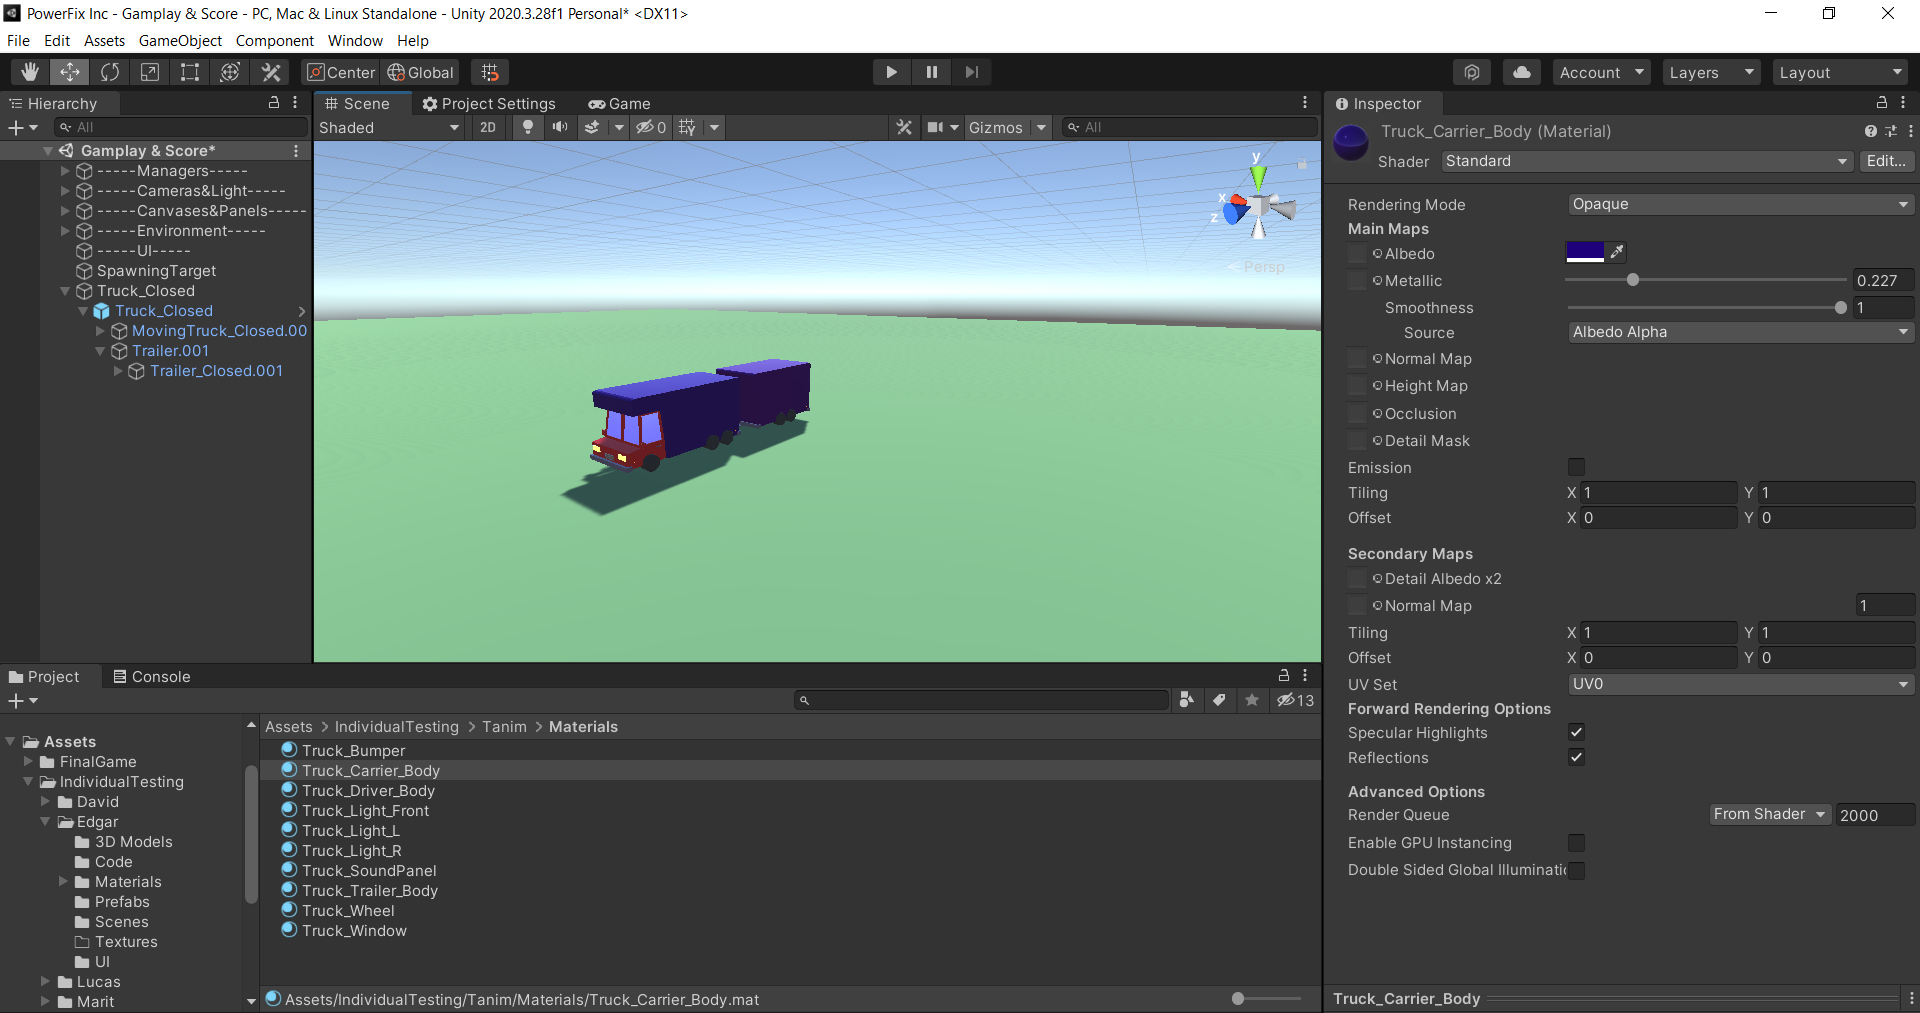Toggle scene visibility hidden objects icon

pyautogui.click(x=651, y=127)
